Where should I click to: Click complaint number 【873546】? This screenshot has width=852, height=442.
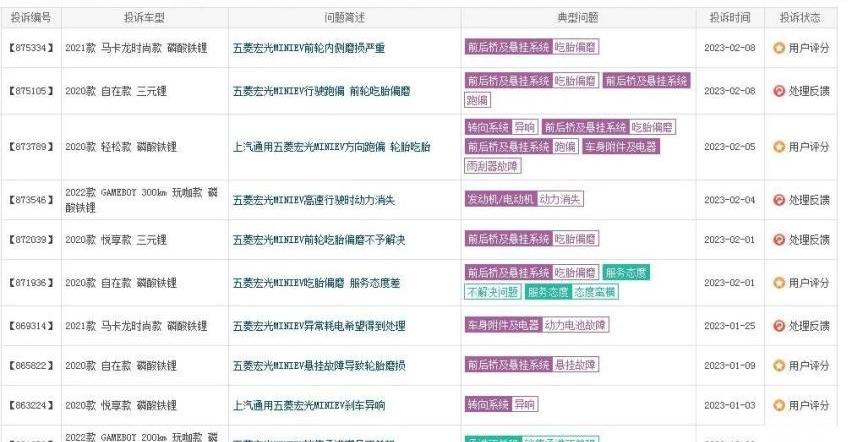(x=31, y=200)
